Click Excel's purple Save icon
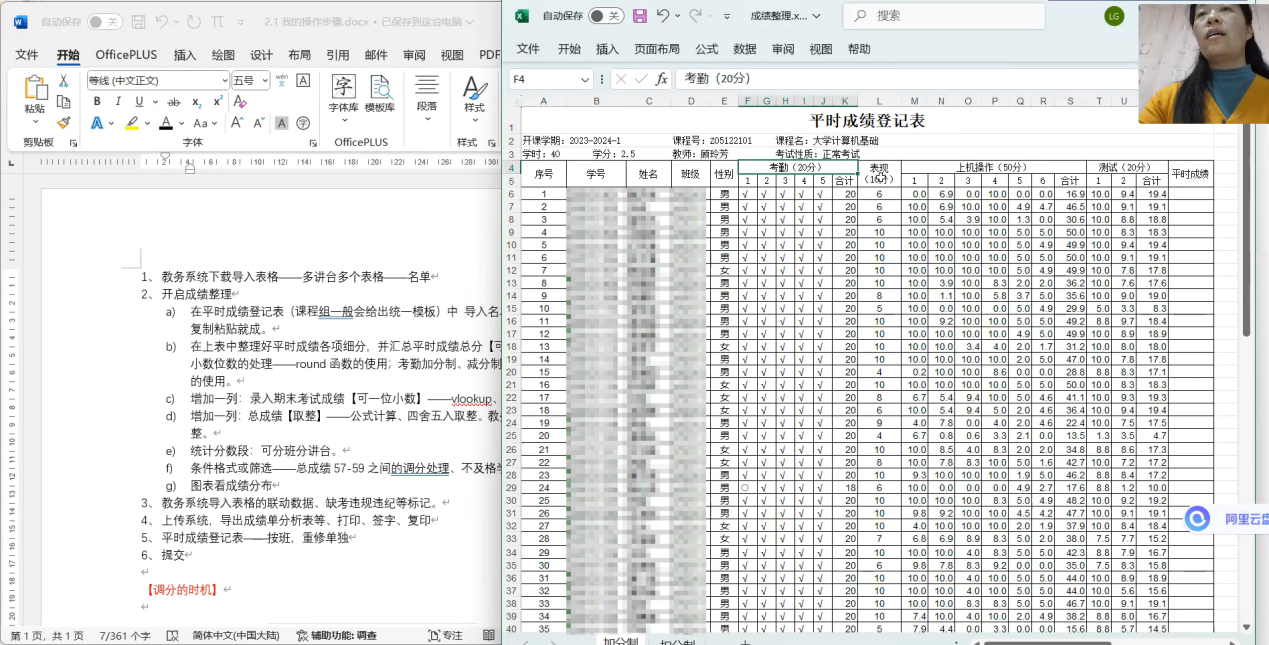1269x645 pixels. 640,16
